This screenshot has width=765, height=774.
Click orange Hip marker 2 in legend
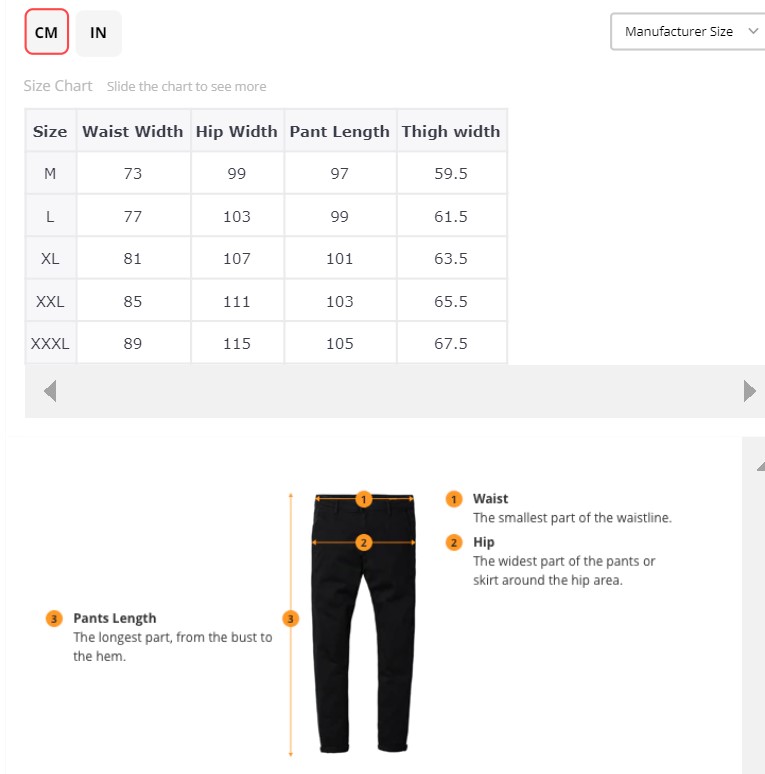(x=454, y=543)
